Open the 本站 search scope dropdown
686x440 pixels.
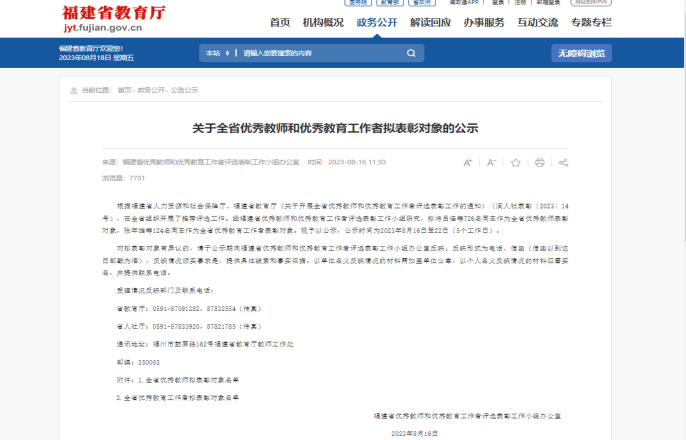click(218, 52)
